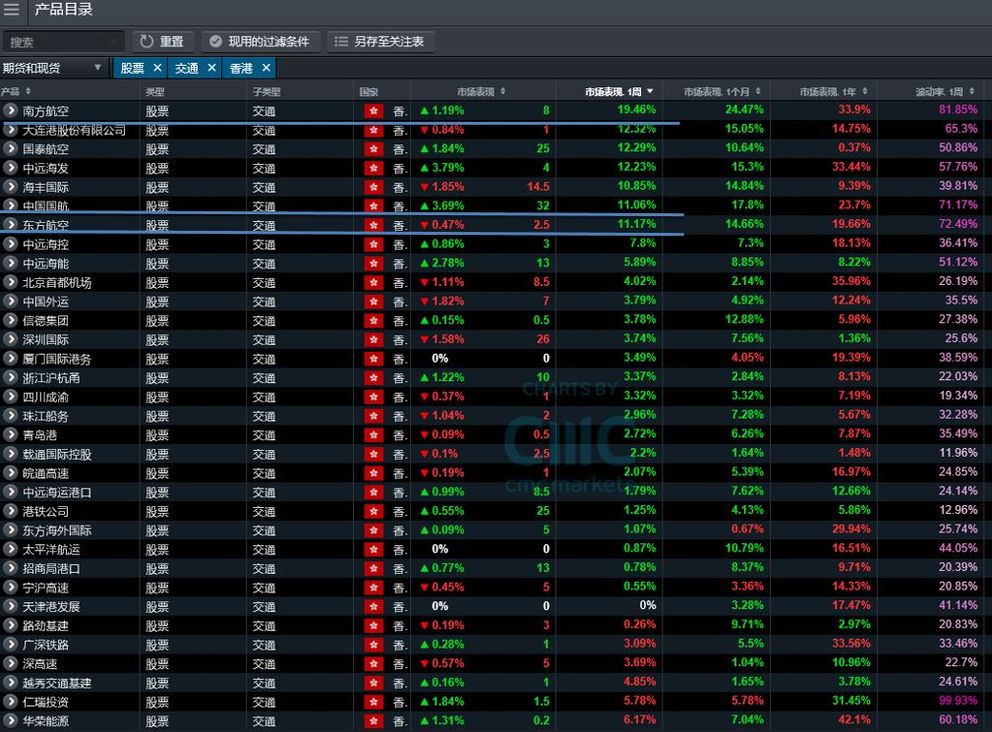Expand the 宁沪高速 row
Image resolution: width=992 pixels, height=732 pixels.
10,588
